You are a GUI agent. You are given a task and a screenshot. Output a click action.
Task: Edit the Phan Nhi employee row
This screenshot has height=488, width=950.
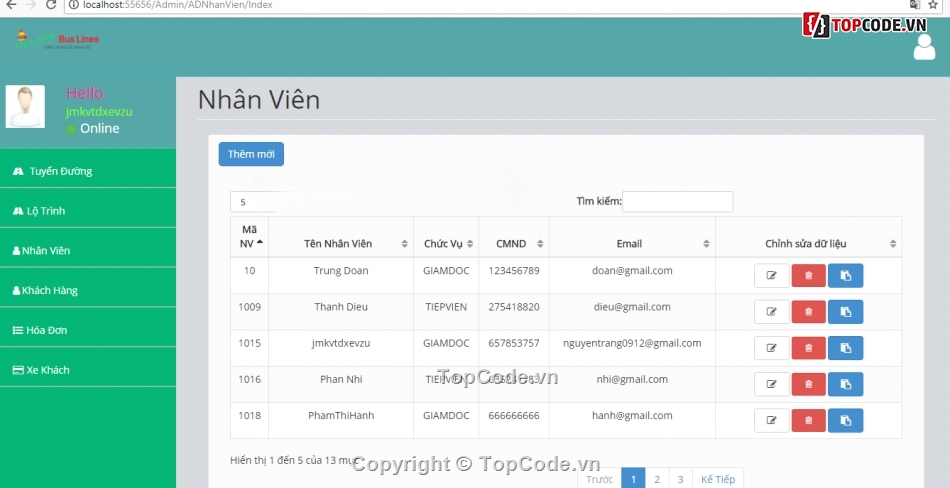coord(771,384)
